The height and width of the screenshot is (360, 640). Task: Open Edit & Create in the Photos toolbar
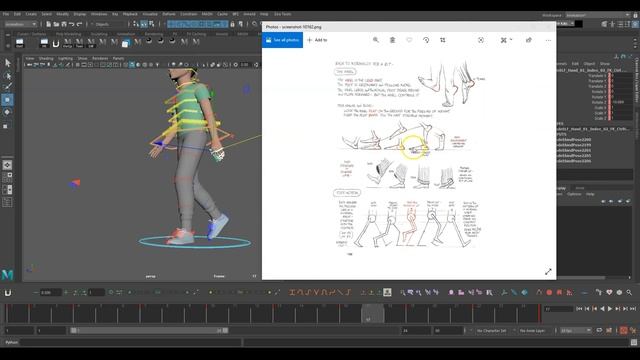(x=506, y=40)
